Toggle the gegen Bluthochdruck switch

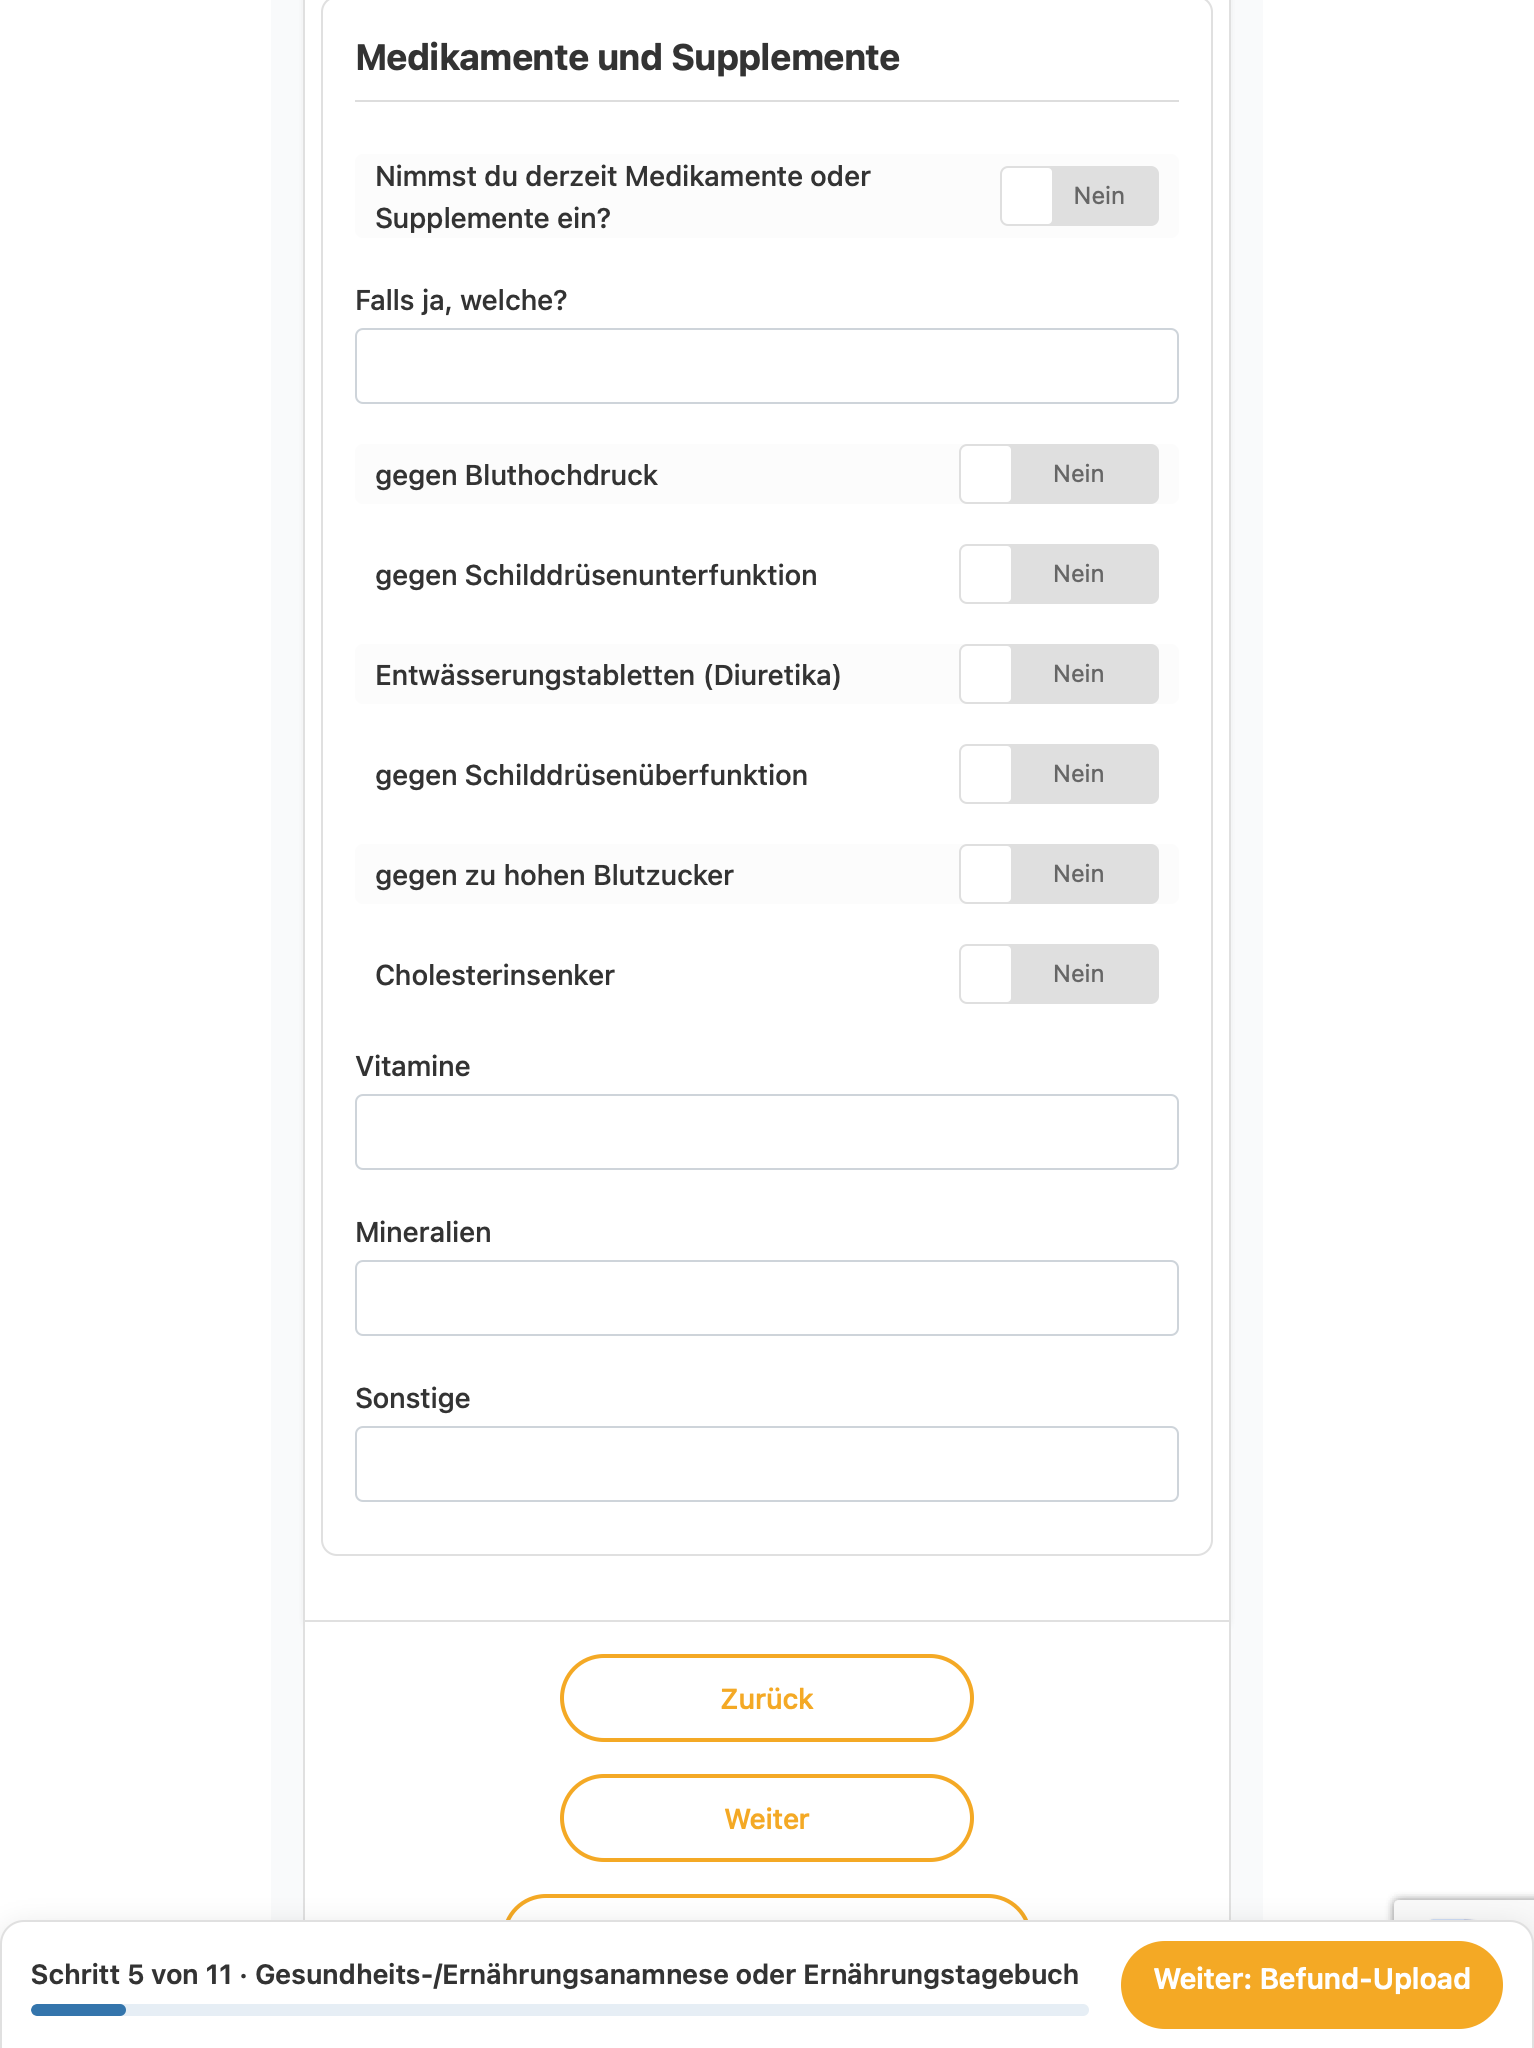click(x=1059, y=474)
